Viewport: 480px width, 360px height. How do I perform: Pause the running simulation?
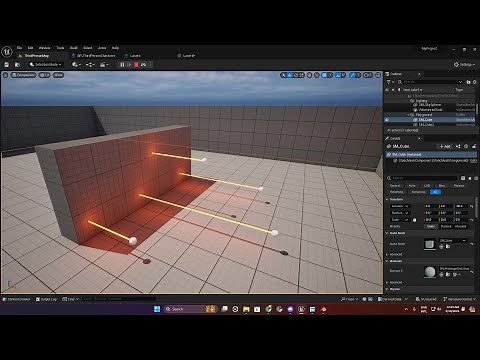point(122,65)
